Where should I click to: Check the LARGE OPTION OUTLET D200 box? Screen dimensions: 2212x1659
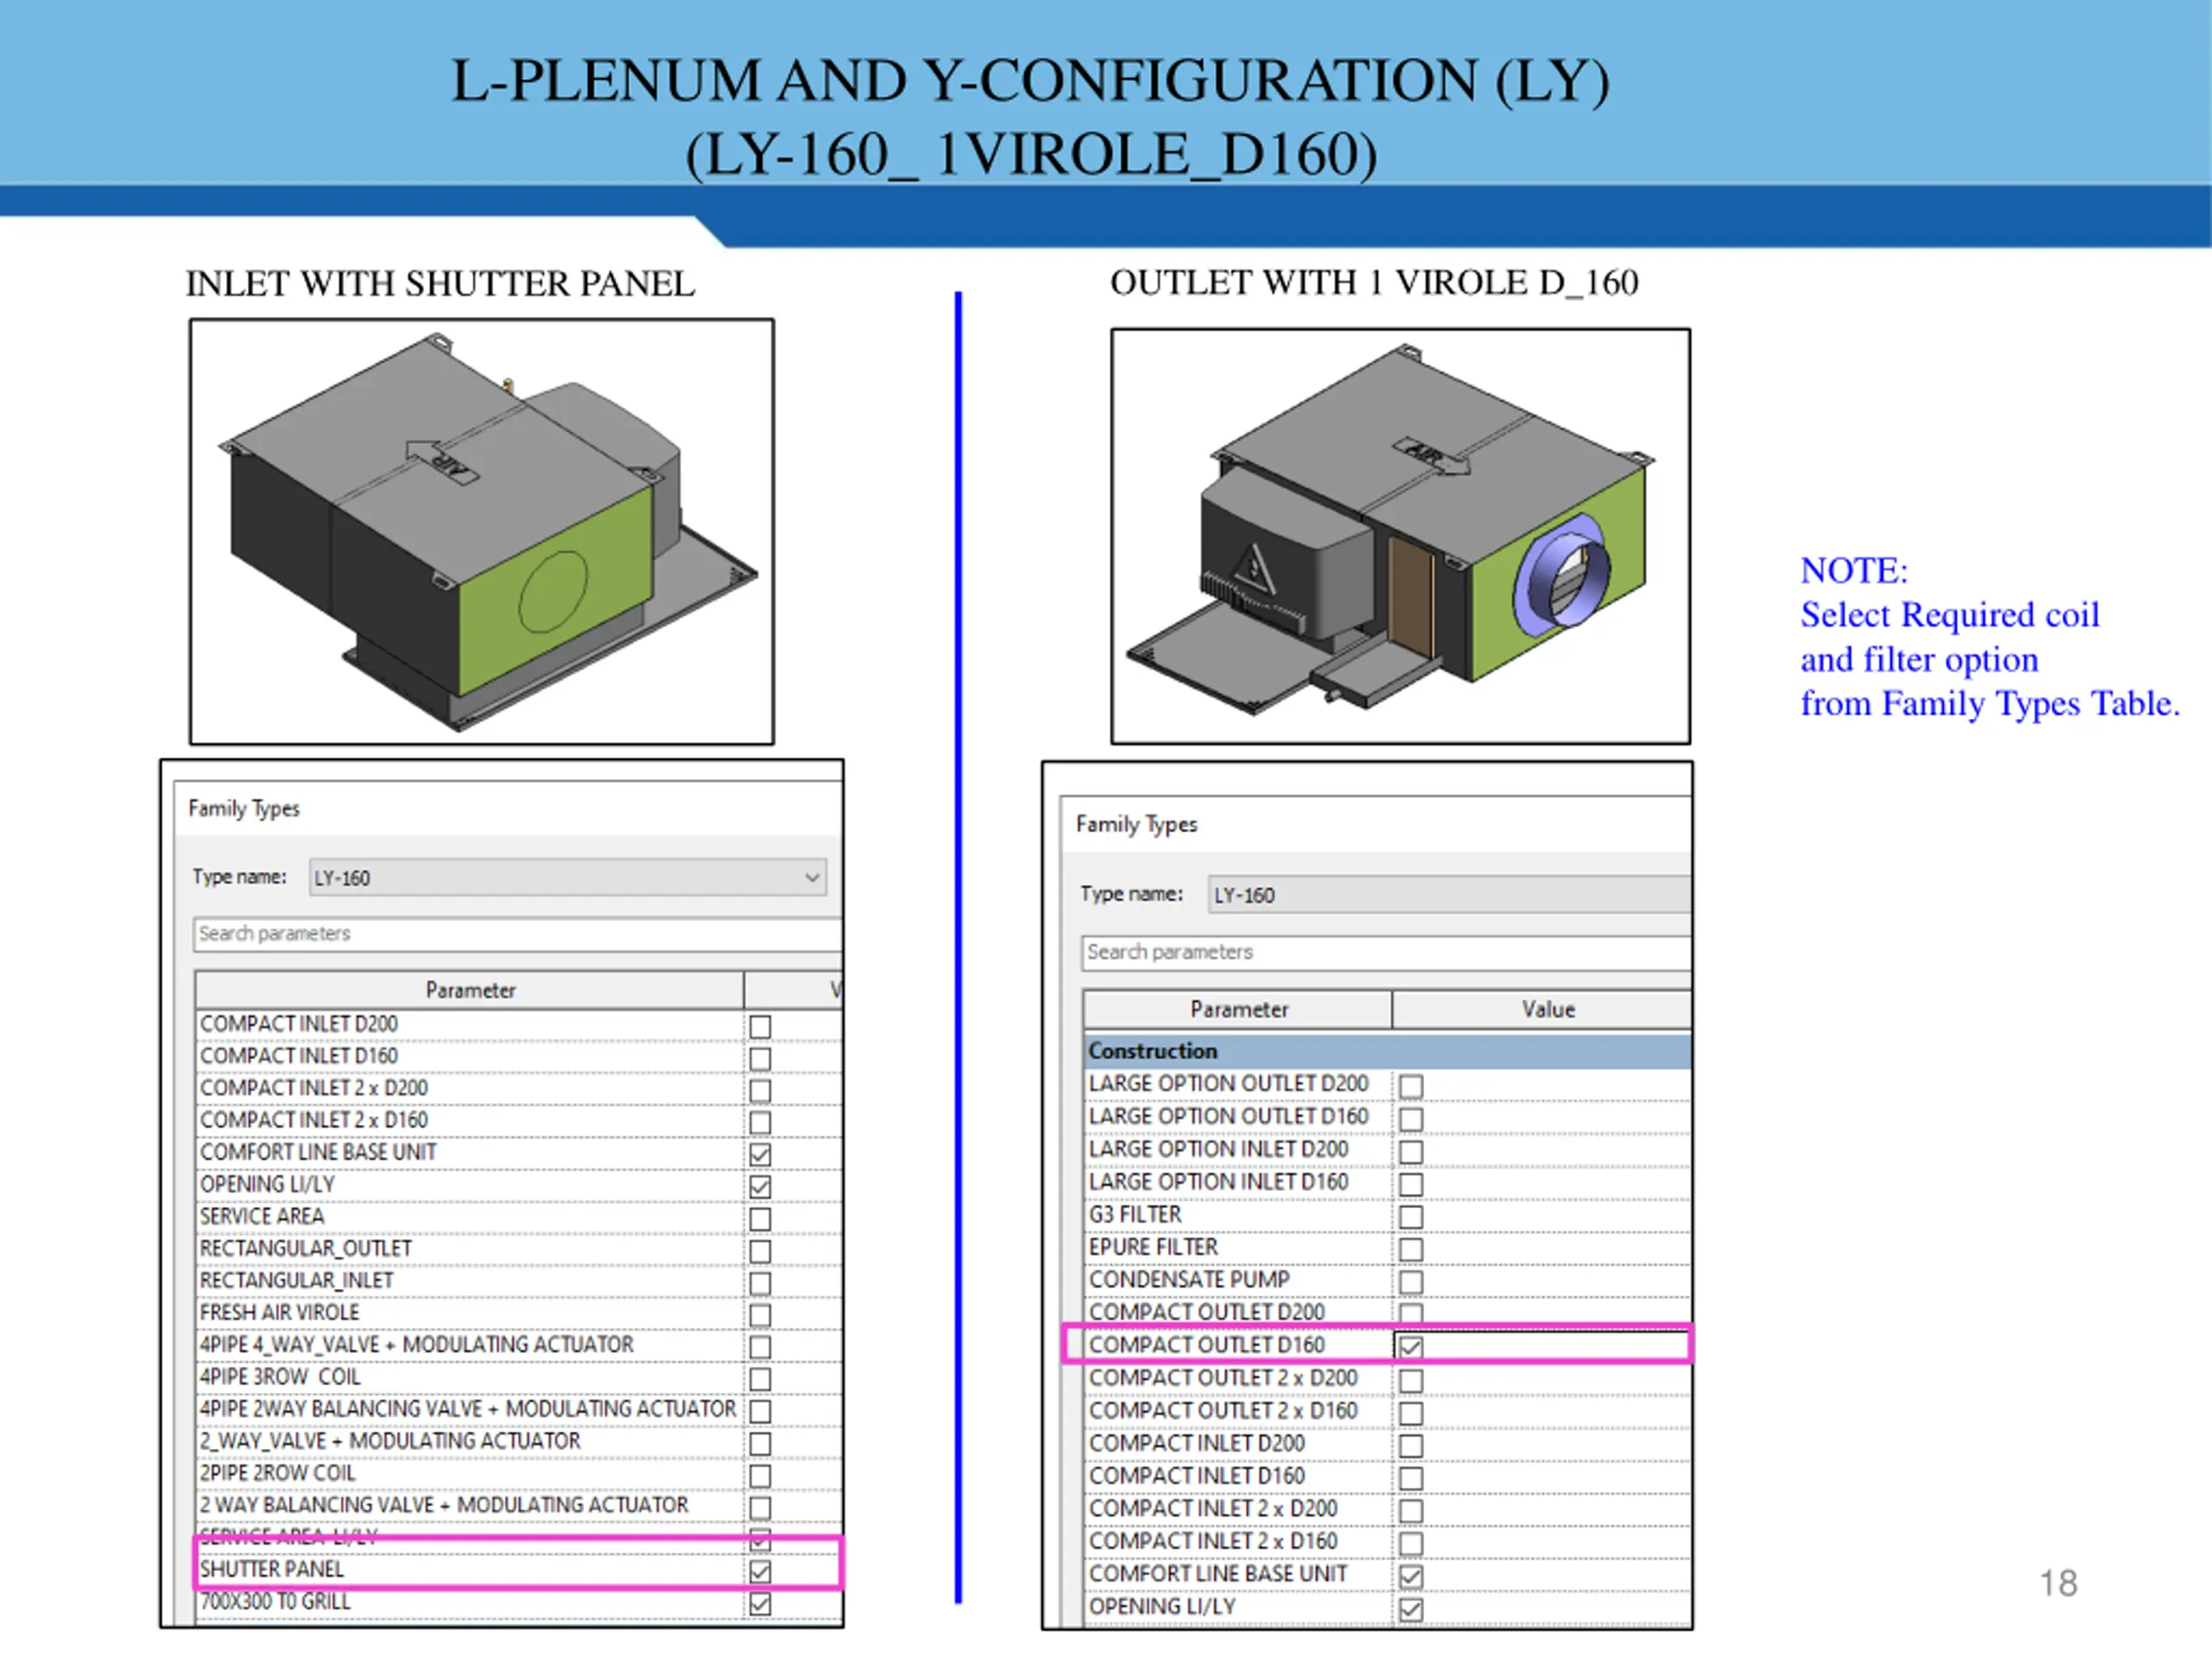pyautogui.click(x=1411, y=1086)
